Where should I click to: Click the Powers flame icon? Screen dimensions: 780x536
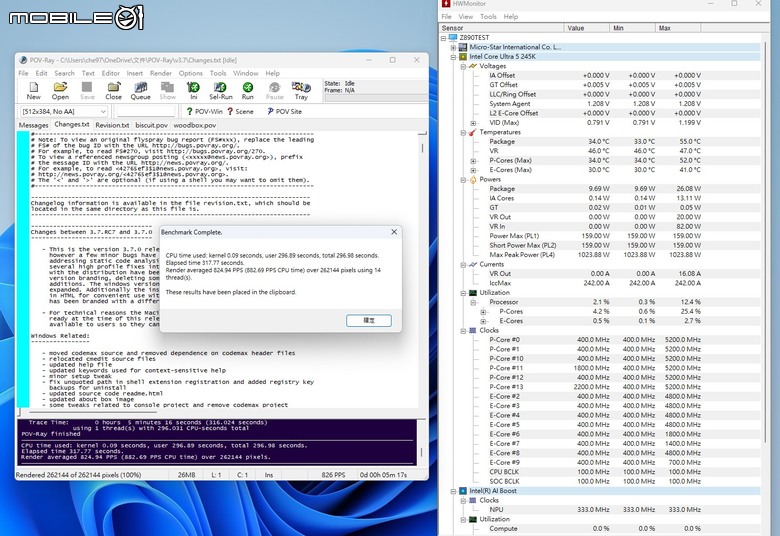click(473, 180)
